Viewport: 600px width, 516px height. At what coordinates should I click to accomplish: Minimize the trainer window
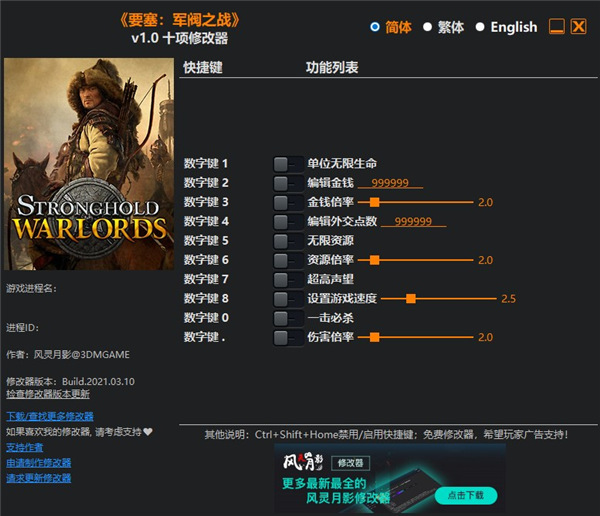557,27
